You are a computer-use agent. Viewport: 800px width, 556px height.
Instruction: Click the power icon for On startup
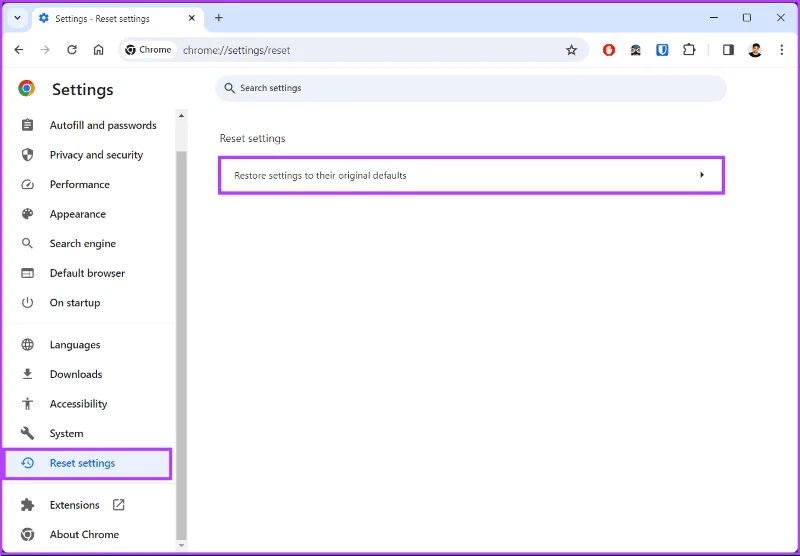click(28, 303)
